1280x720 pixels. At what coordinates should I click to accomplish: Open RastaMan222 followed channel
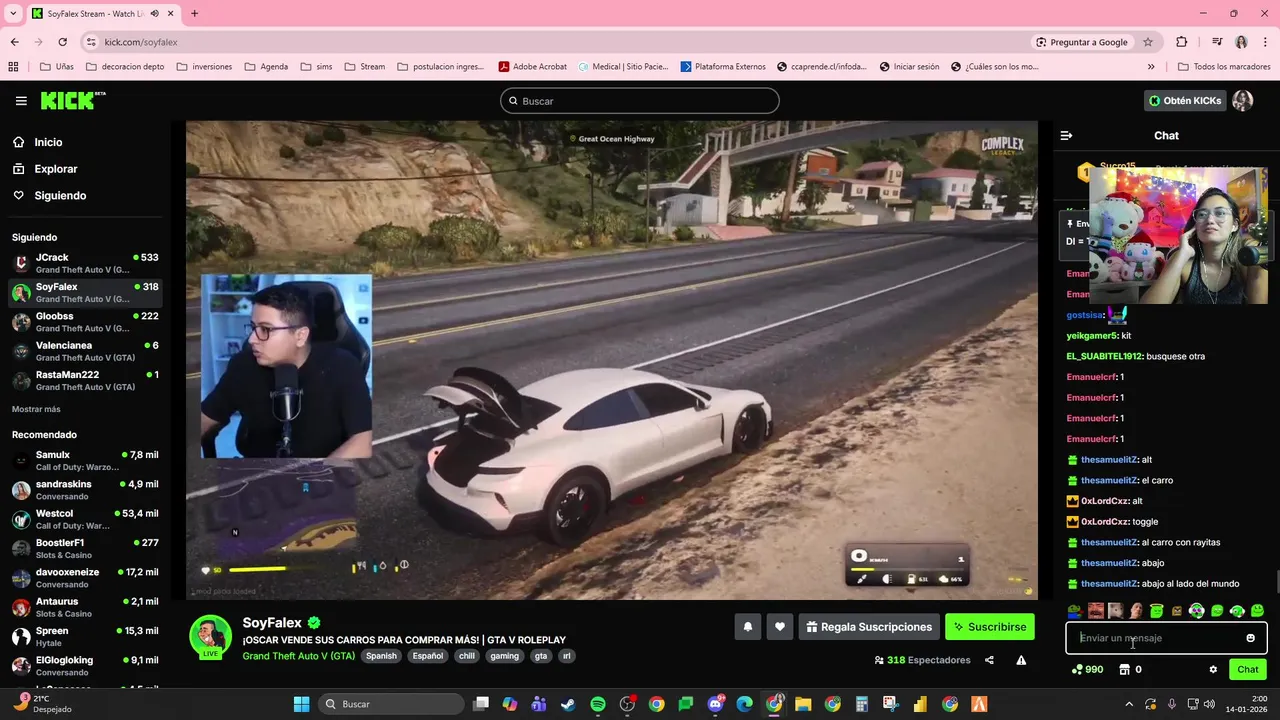pos(85,380)
